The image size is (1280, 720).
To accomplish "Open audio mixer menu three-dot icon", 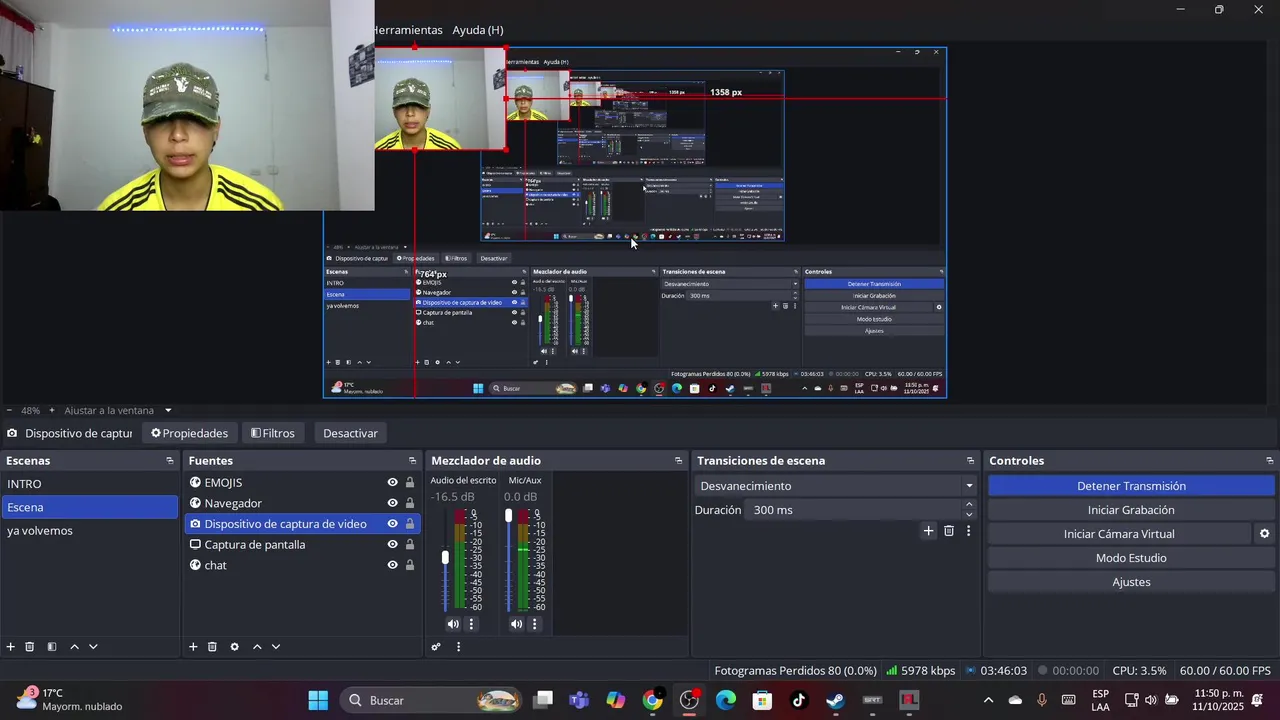I will click(x=459, y=647).
